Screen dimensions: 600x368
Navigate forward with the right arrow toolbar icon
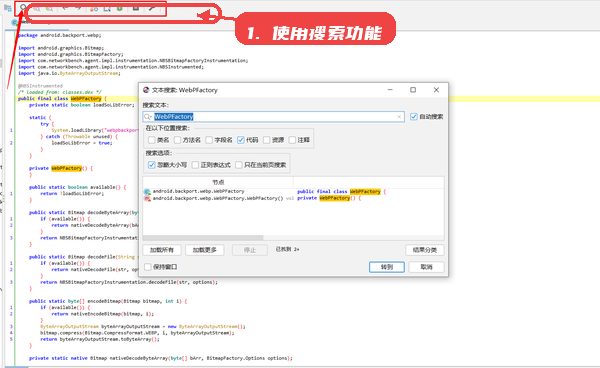click(x=78, y=8)
